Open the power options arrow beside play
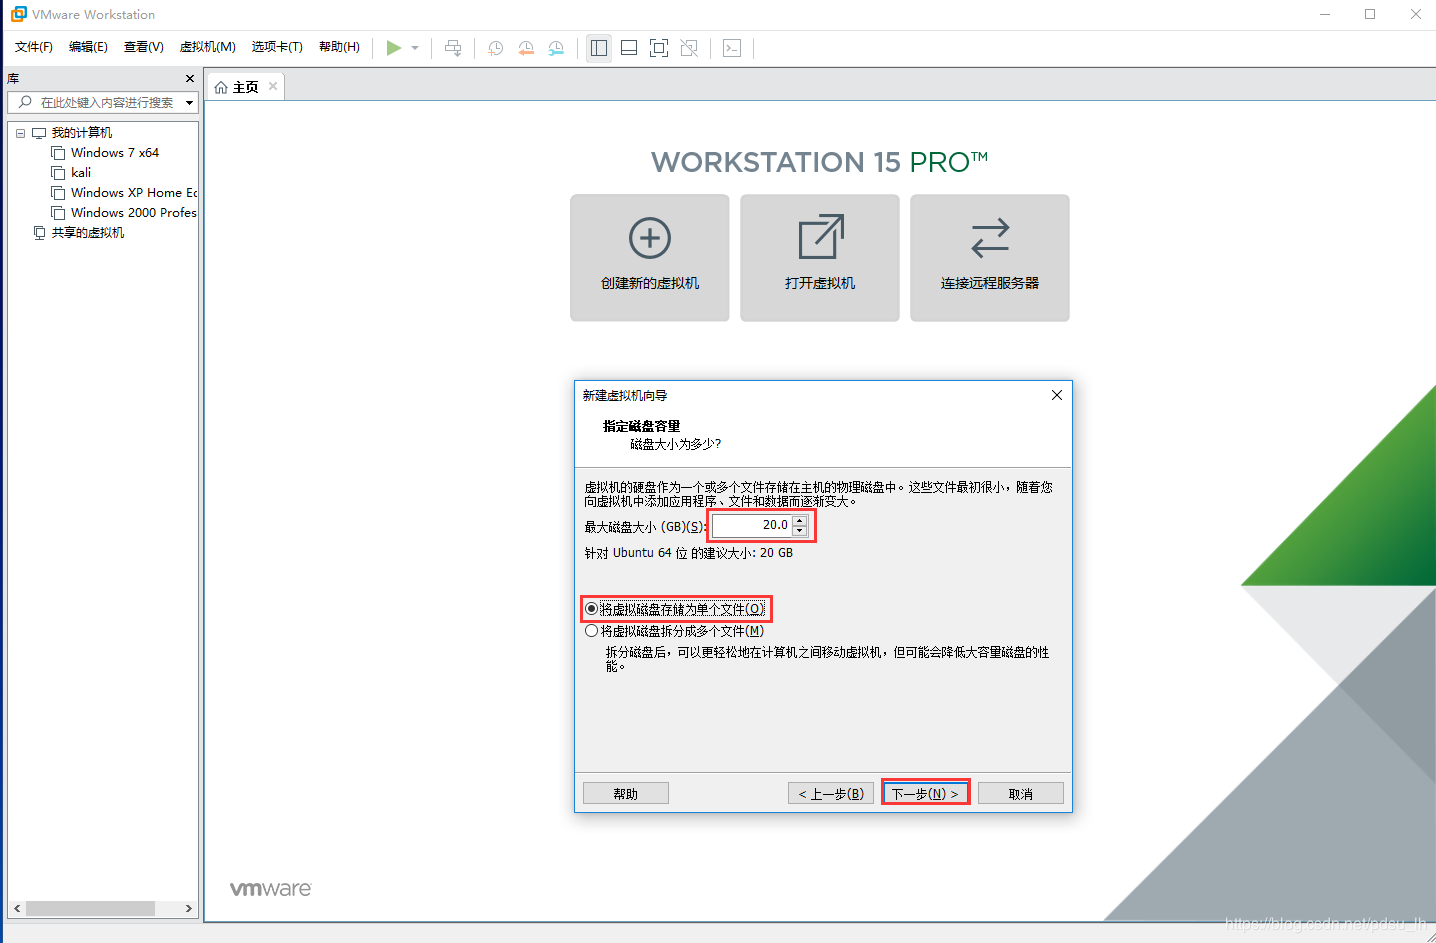Screen dimensions: 1436x943 pos(415,48)
